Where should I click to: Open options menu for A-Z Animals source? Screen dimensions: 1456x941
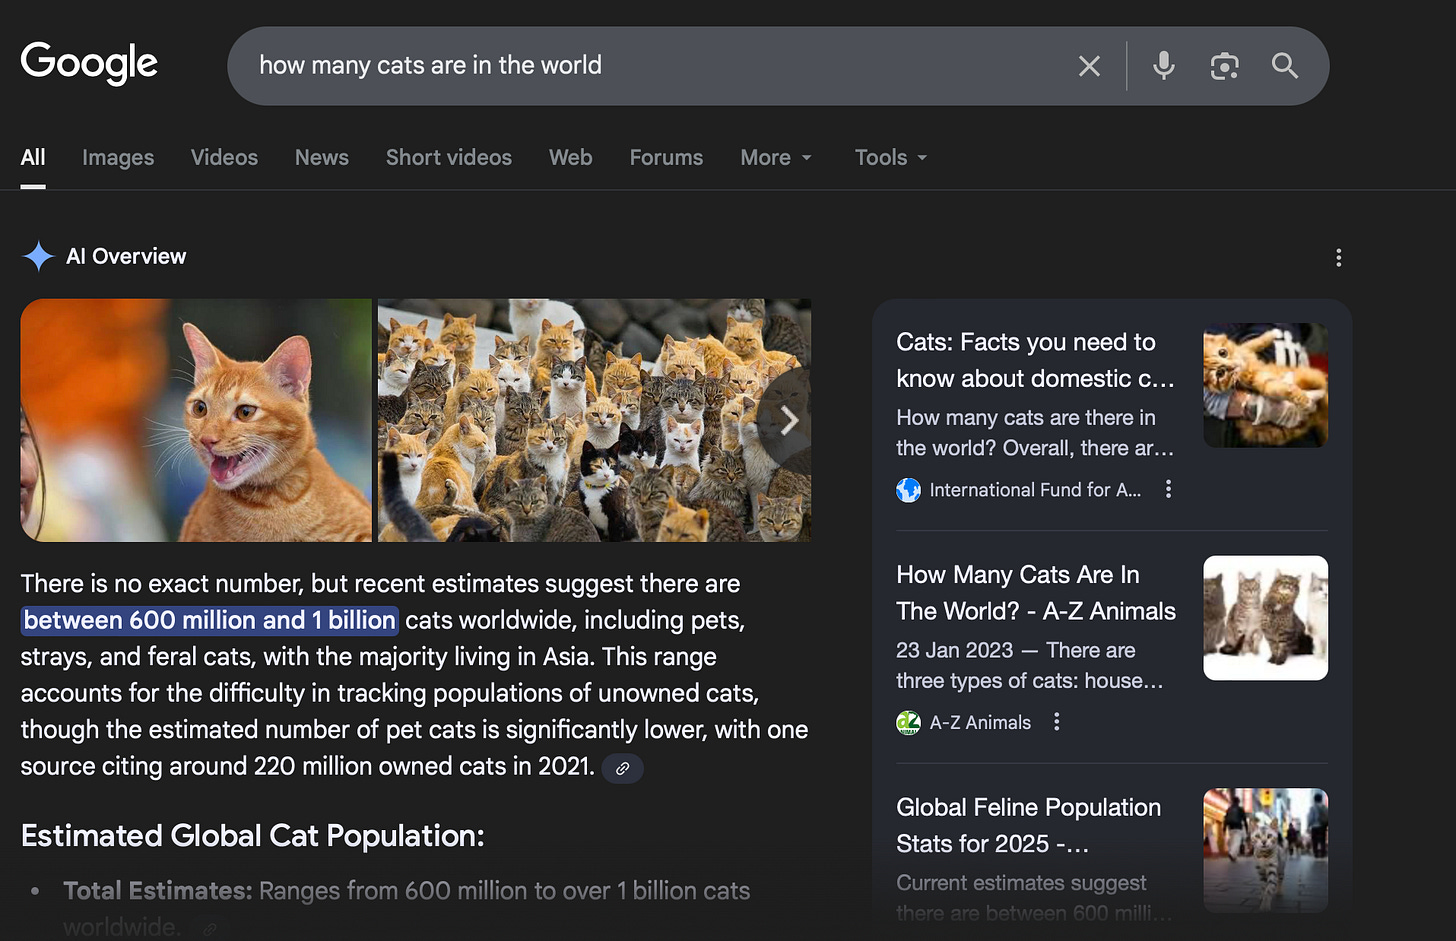click(1056, 722)
